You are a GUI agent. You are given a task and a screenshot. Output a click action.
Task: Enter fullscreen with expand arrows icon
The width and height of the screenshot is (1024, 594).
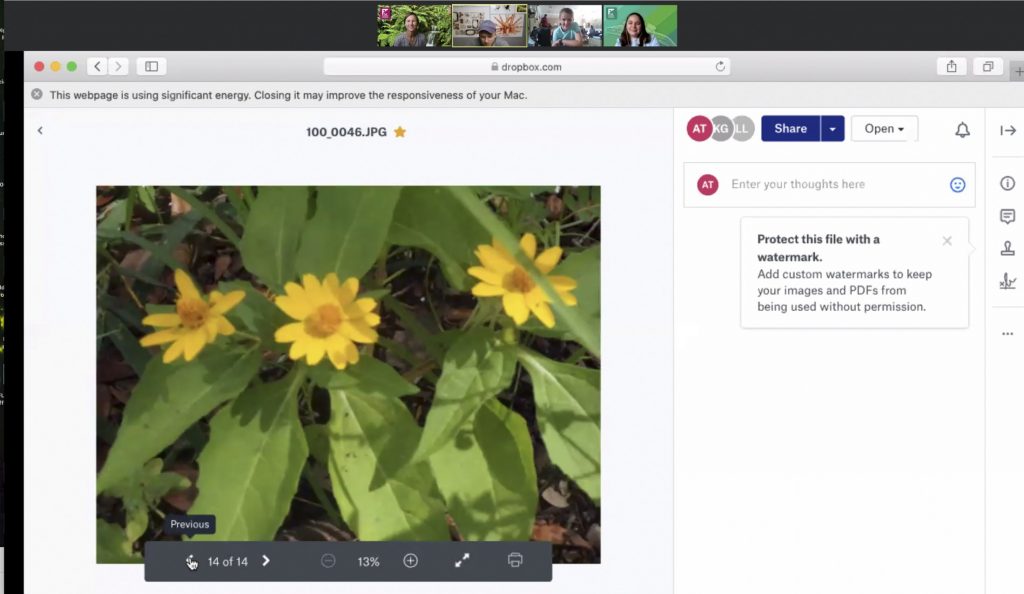coord(462,561)
